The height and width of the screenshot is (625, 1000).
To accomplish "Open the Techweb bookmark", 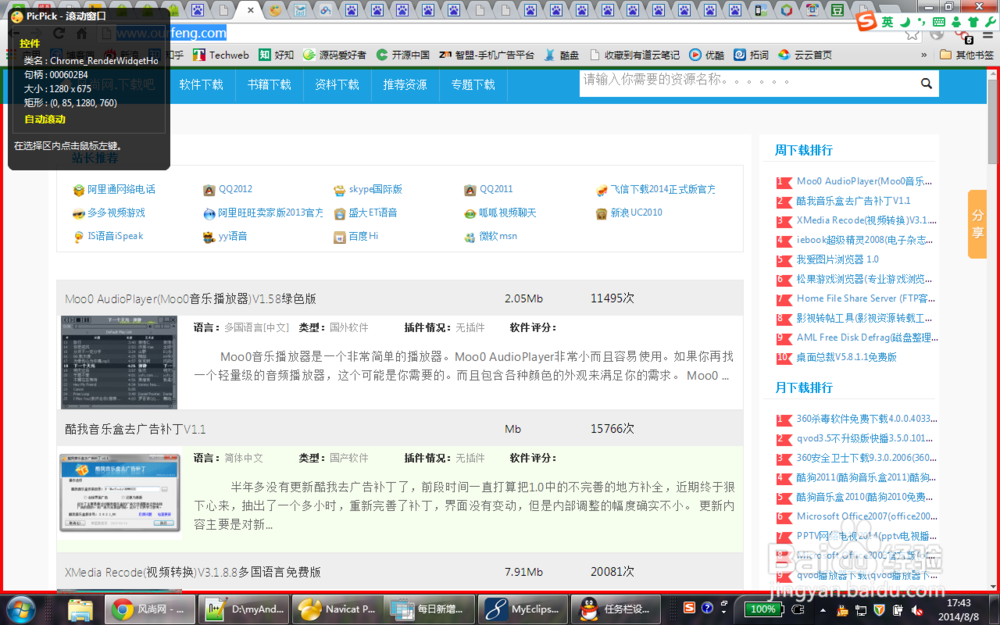I will [221, 55].
